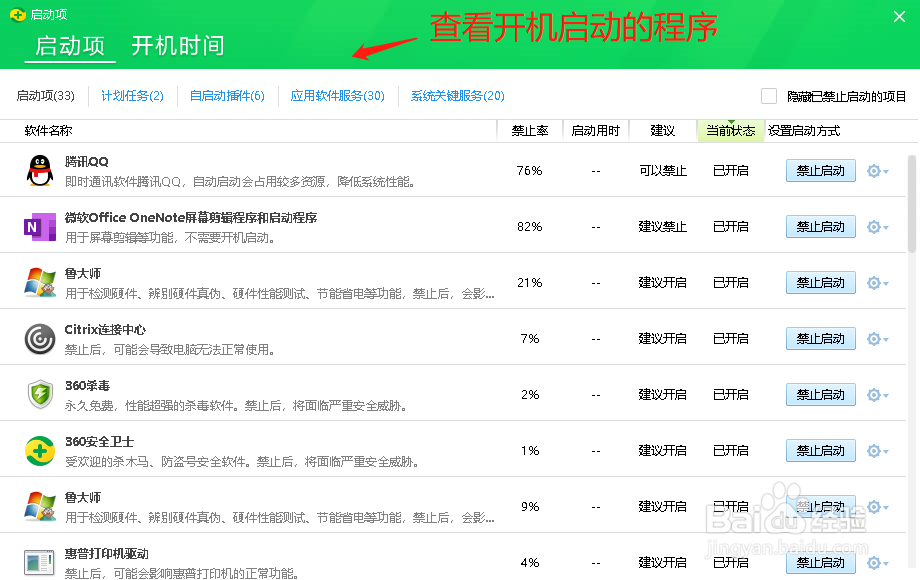Open settings gear for 21% 鲁大师 row
Screen dimensions: 920x580
(877, 283)
